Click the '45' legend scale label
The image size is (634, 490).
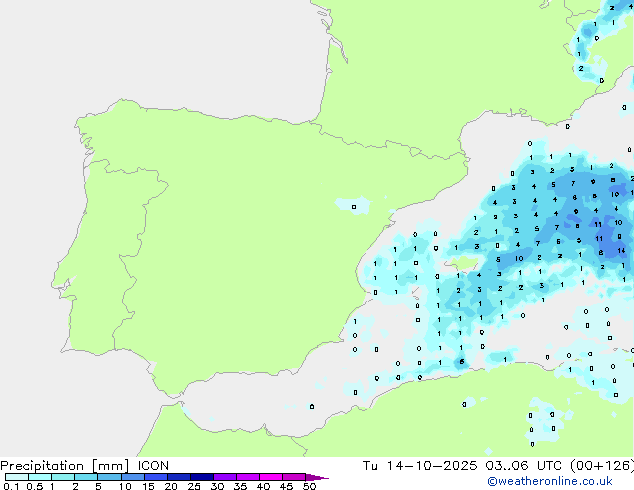[286, 486]
